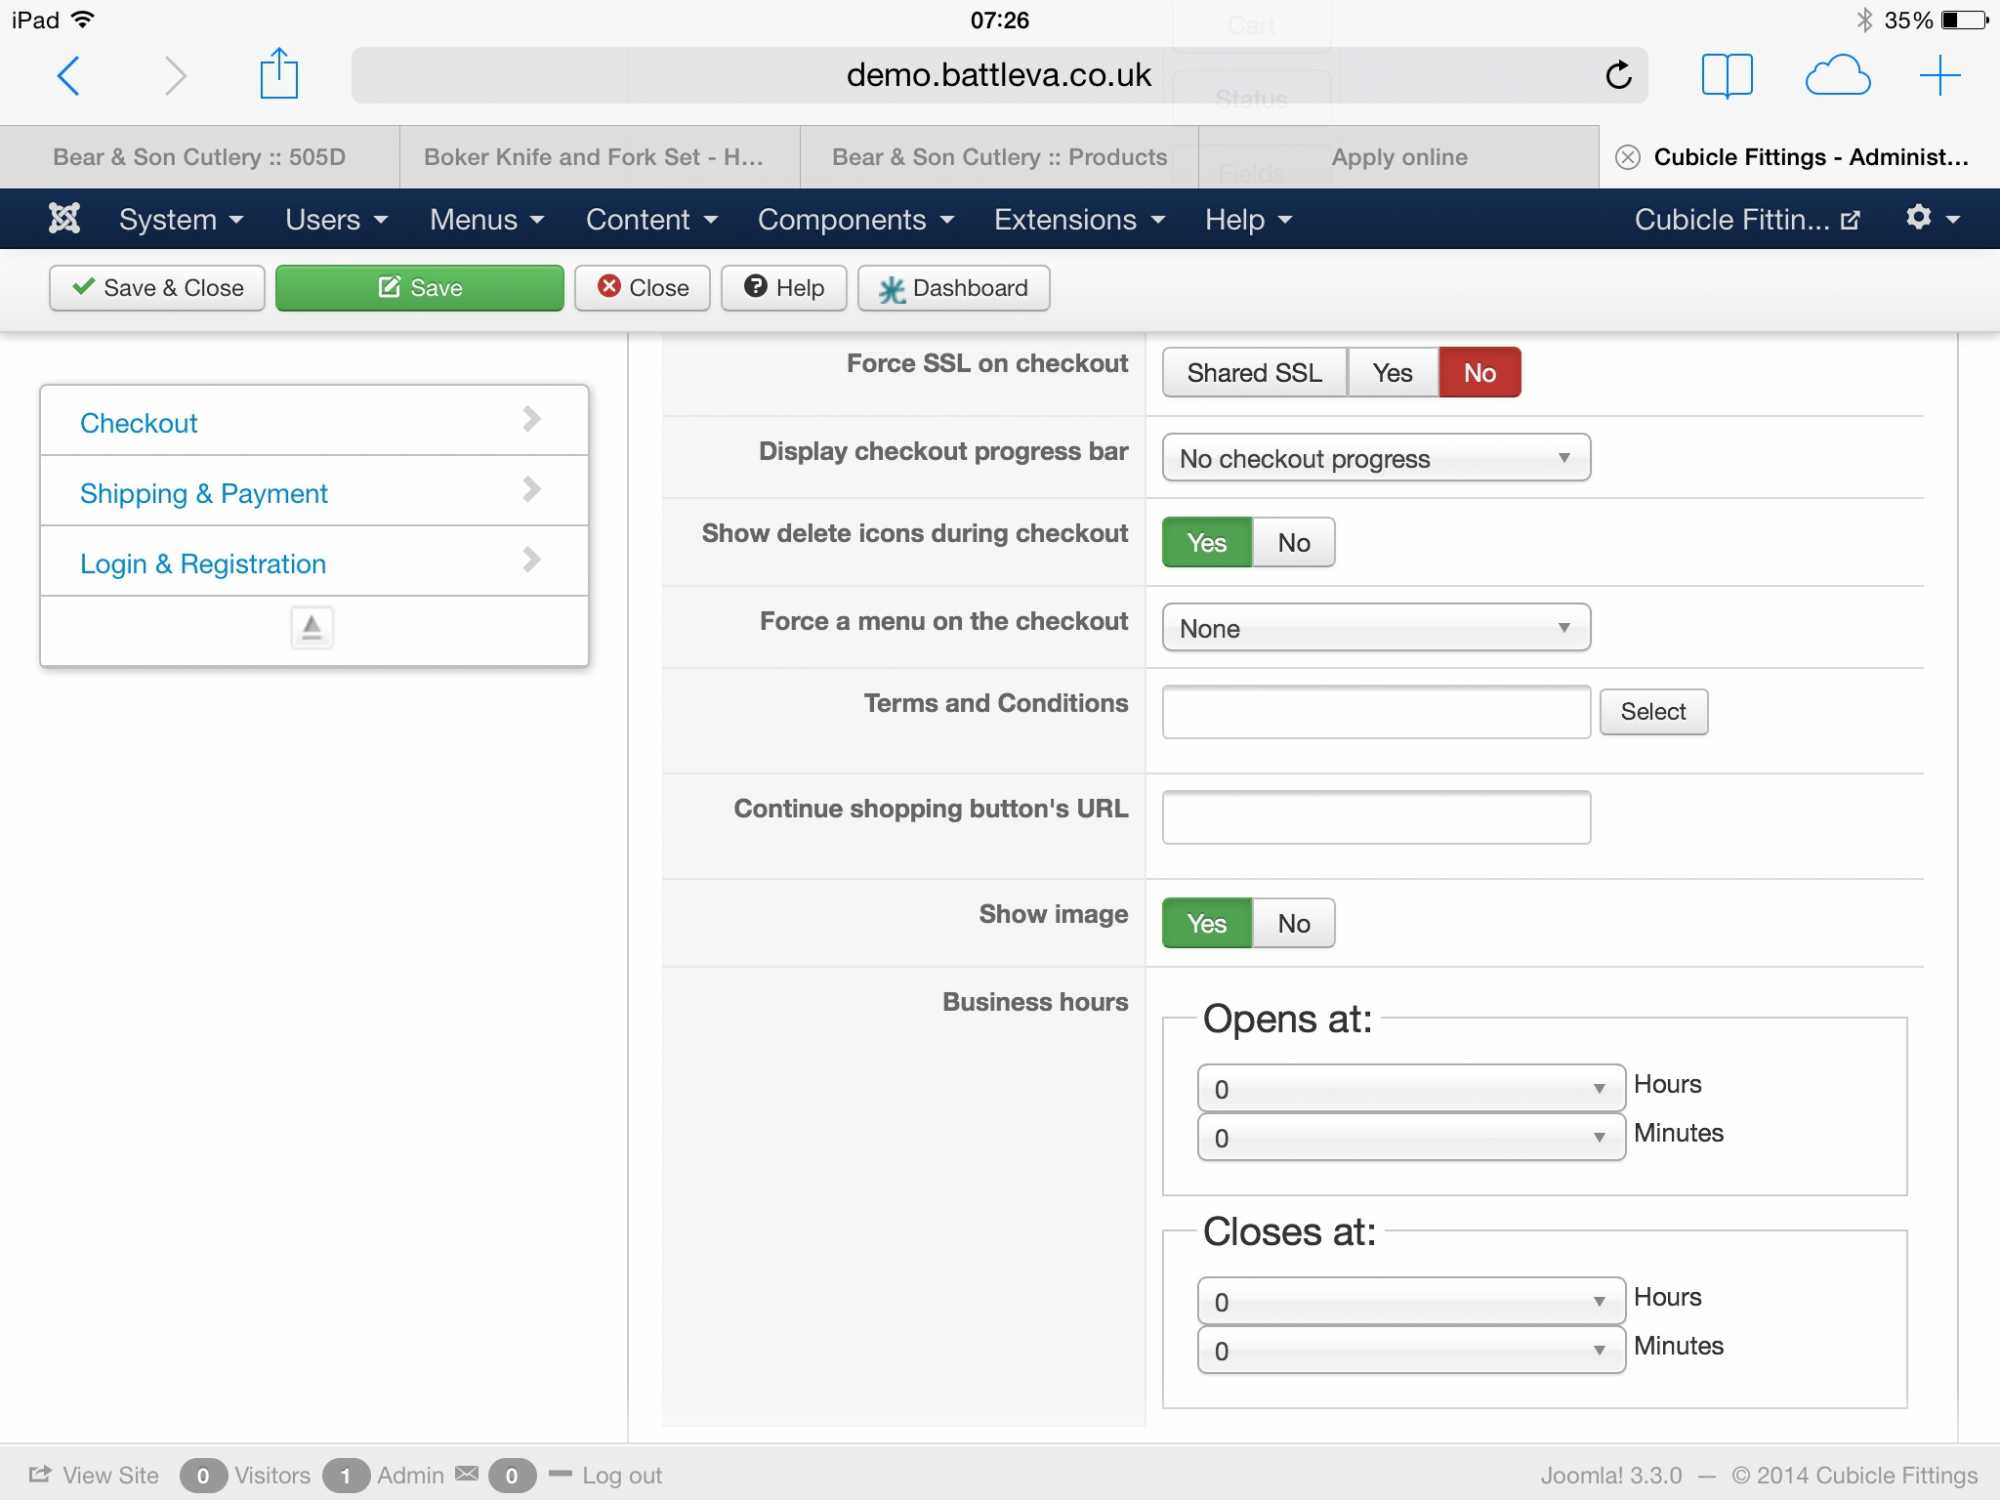This screenshot has height=1500, width=2000.
Task: Expand Force a menu dropdown
Action: pyautogui.click(x=1376, y=628)
